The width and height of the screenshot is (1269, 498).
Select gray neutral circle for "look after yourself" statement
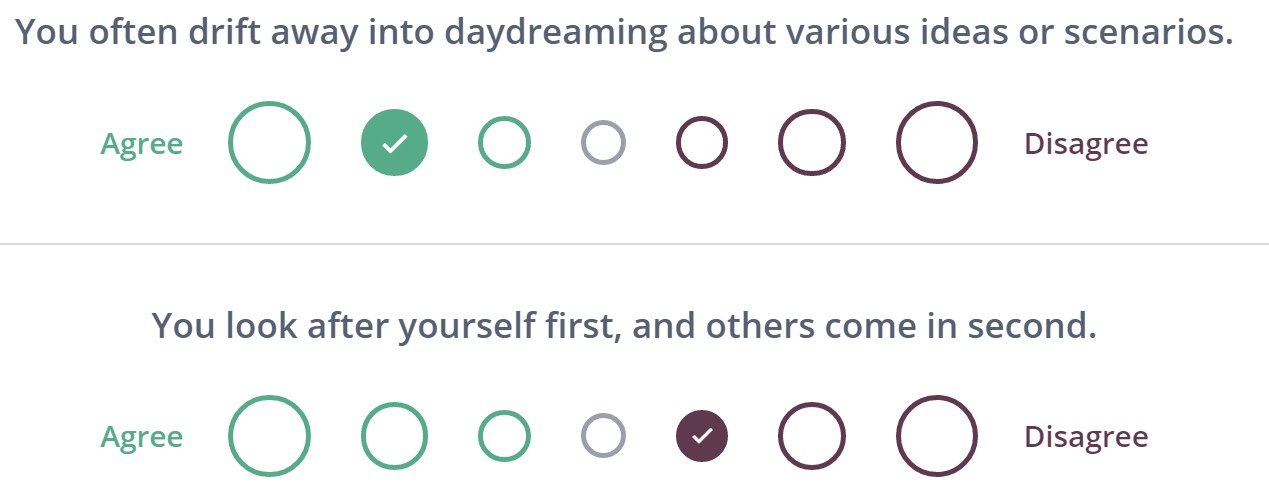[603, 436]
